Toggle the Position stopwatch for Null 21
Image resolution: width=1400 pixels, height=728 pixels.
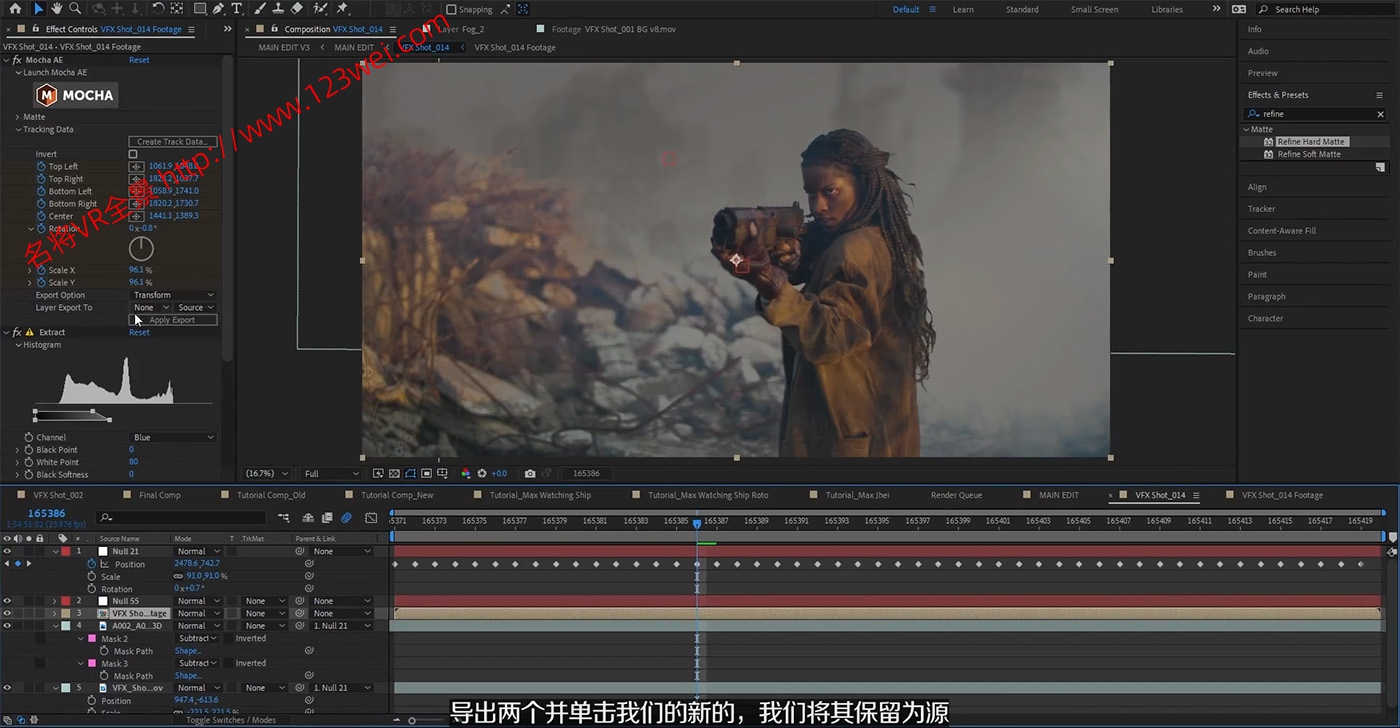point(91,564)
